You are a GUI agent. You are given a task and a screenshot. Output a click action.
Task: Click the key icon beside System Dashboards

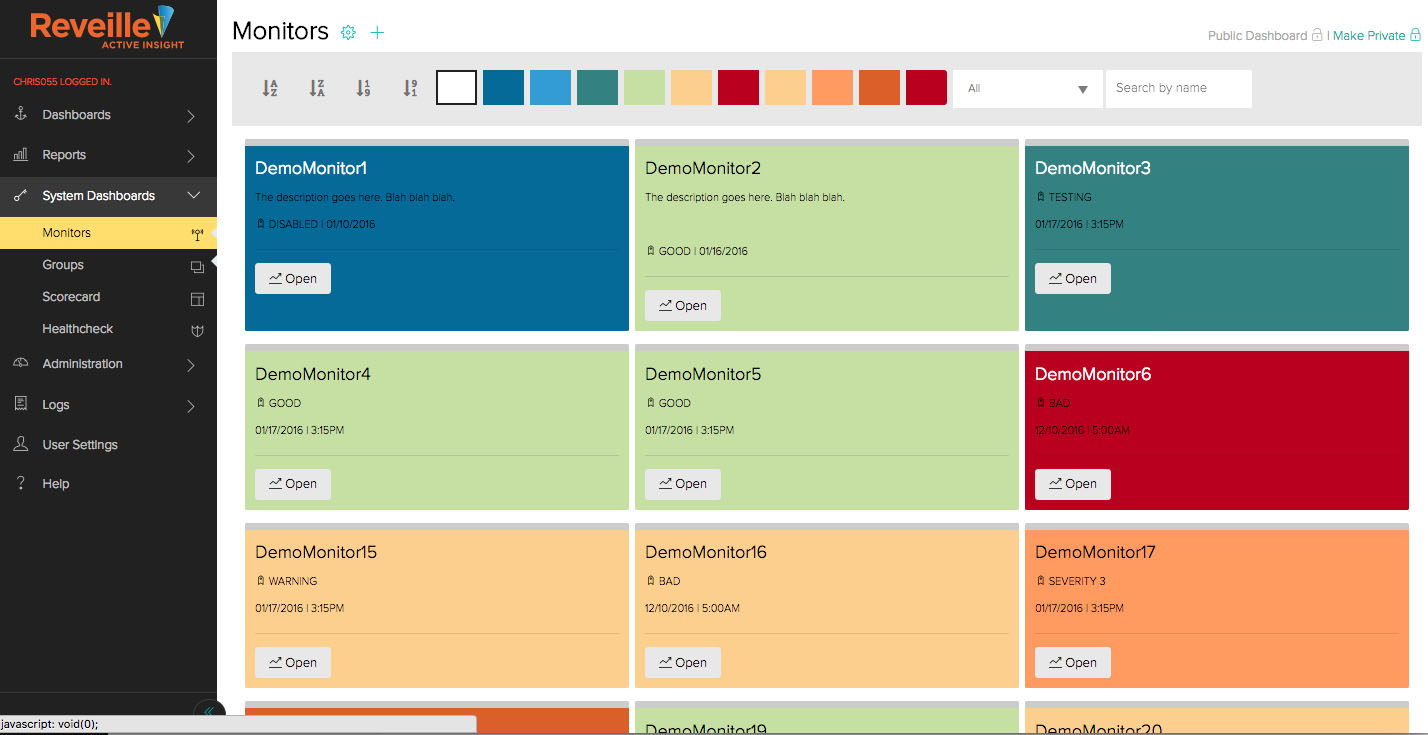pyautogui.click(x=20, y=196)
